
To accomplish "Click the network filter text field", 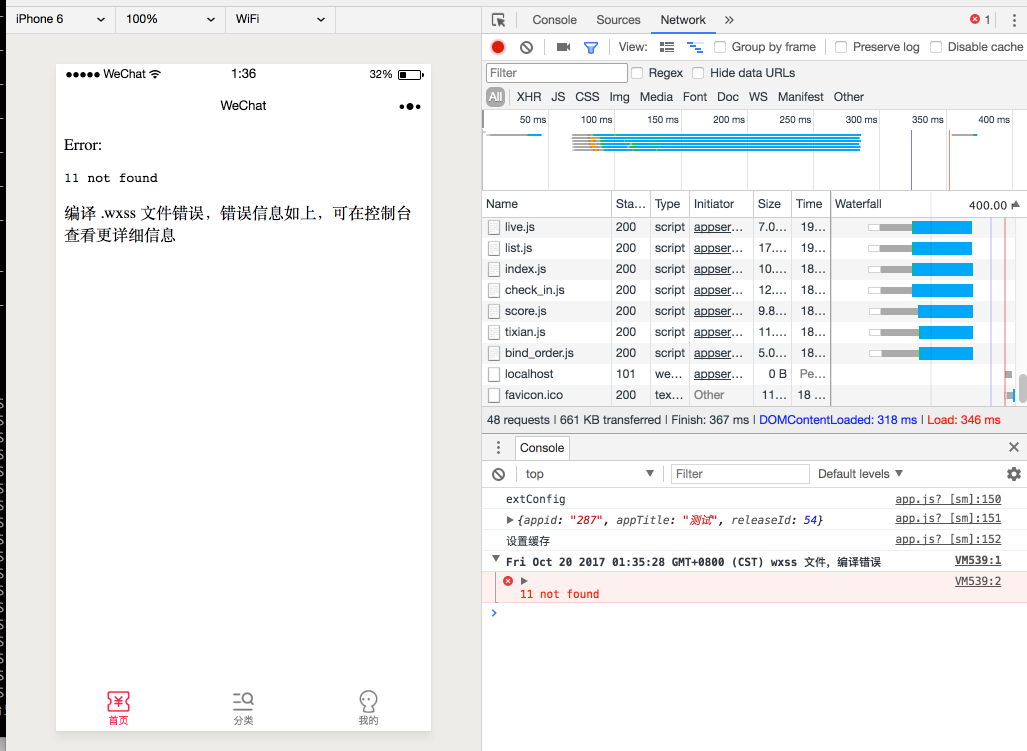I will [x=557, y=73].
